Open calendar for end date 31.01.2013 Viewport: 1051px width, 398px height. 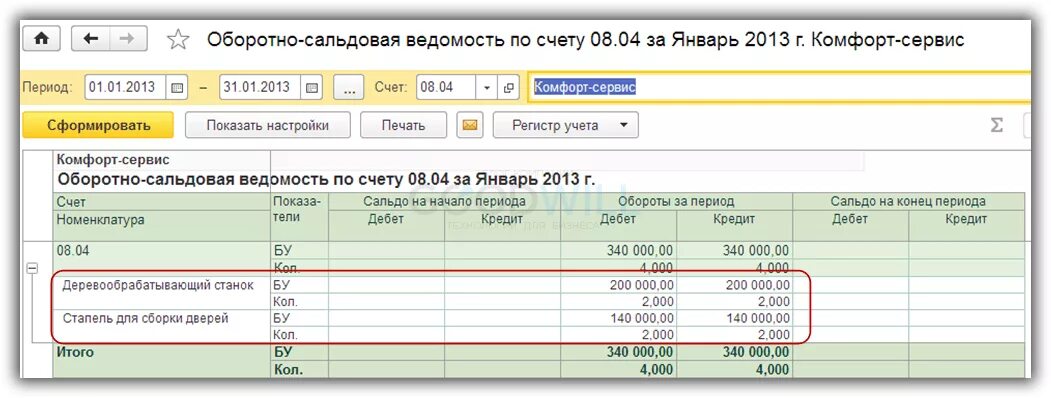coord(312,87)
